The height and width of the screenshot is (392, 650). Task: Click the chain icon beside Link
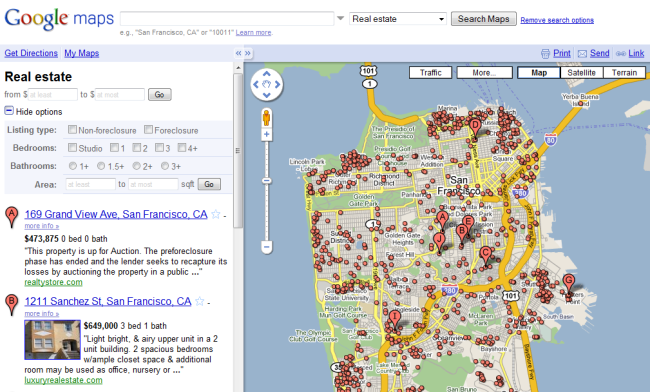[621, 53]
